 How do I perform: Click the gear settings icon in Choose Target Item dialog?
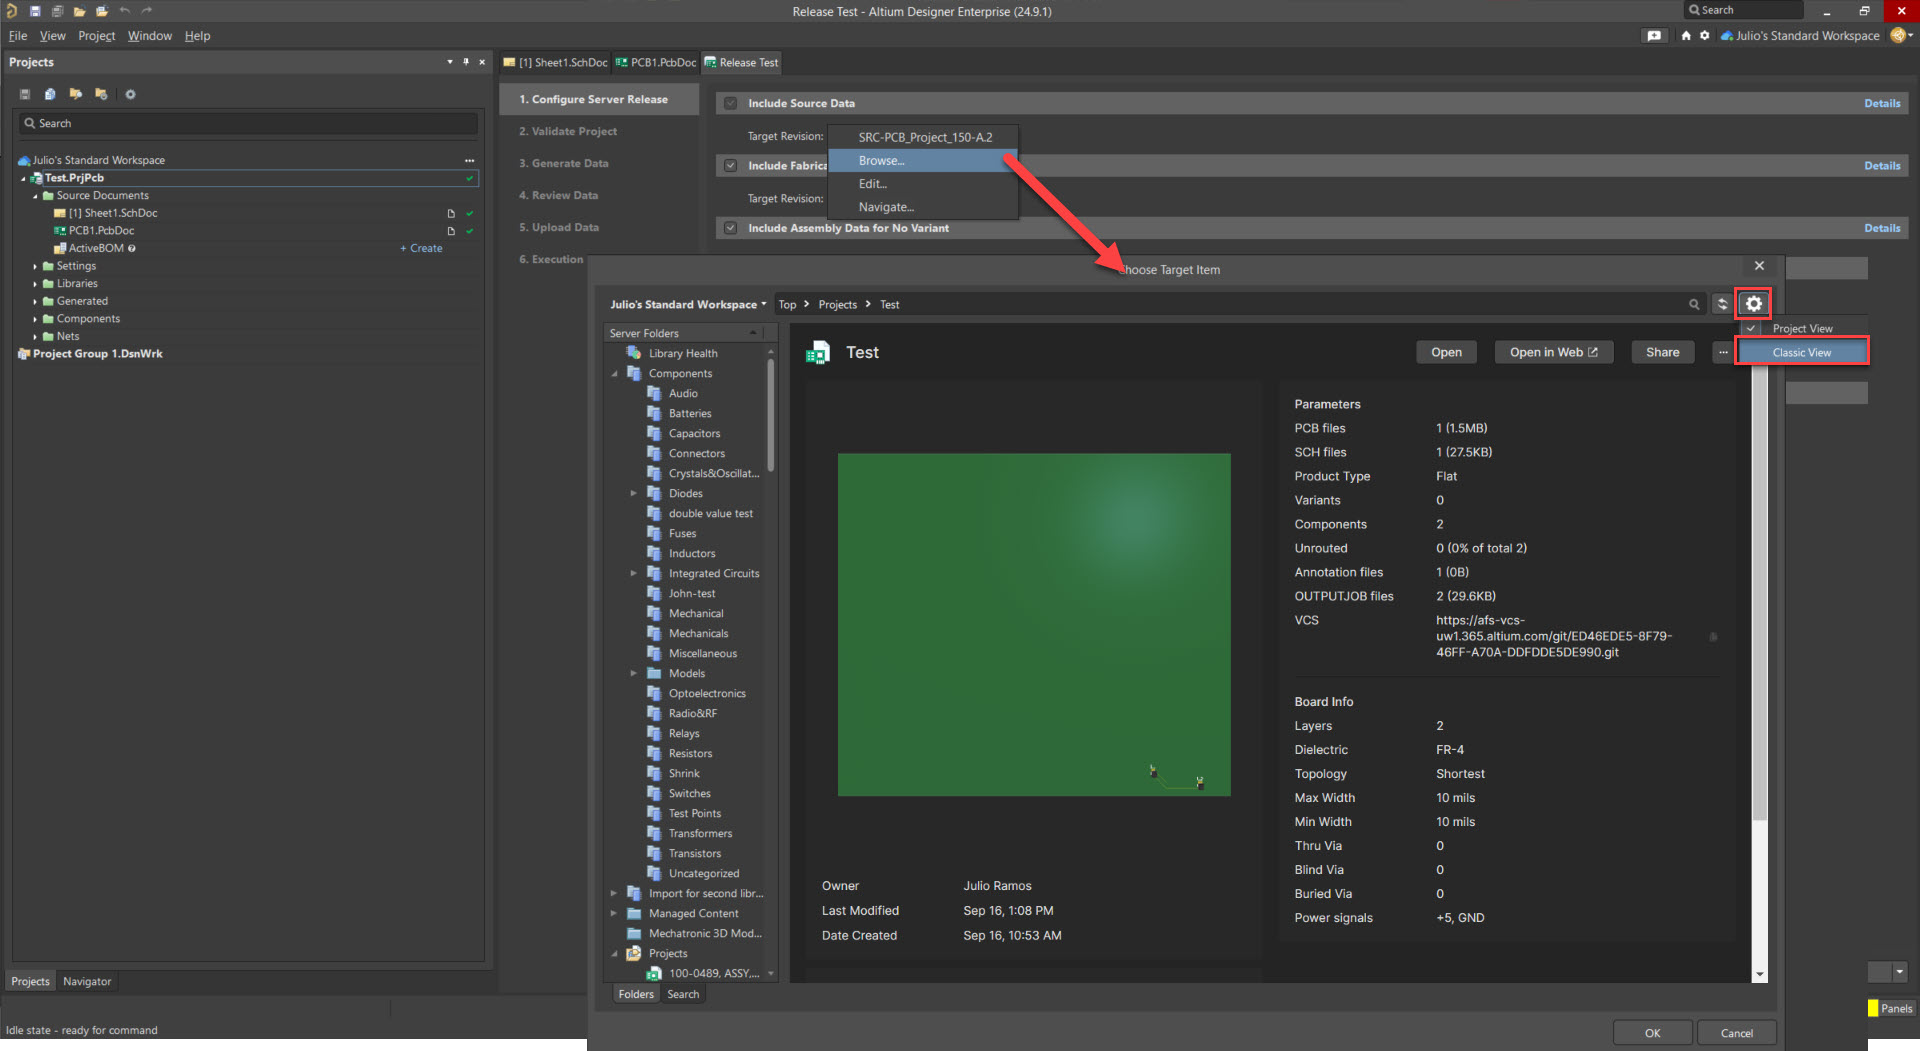pos(1753,304)
